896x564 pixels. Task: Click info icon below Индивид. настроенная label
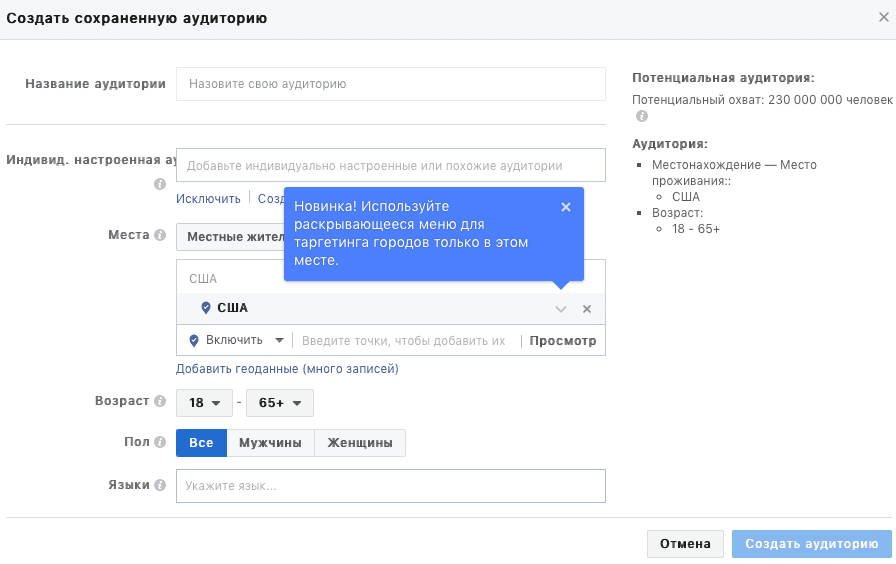click(160, 184)
